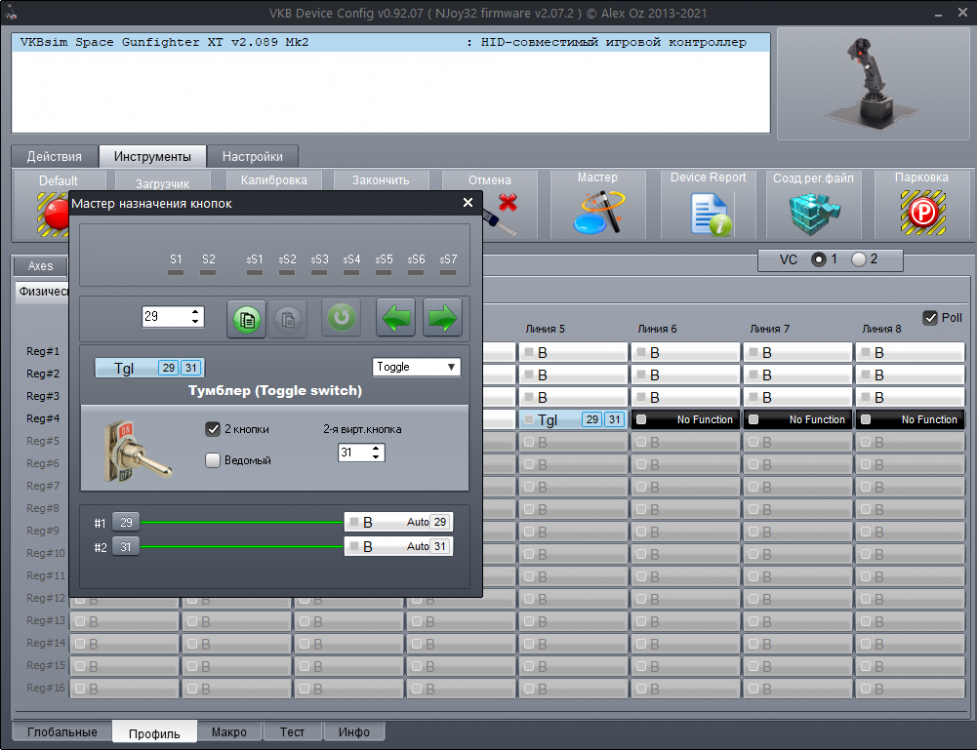Uncheck the 2 кнопки checkbox
The image size is (977, 750).
pos(213,428)
